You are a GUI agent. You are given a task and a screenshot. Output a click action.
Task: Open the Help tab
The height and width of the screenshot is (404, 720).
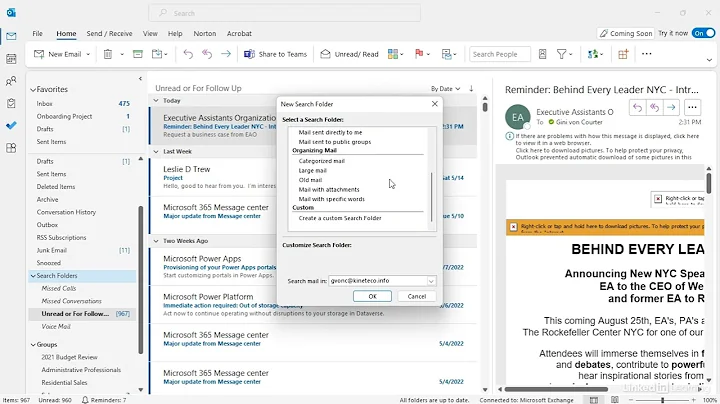point(175,34)
